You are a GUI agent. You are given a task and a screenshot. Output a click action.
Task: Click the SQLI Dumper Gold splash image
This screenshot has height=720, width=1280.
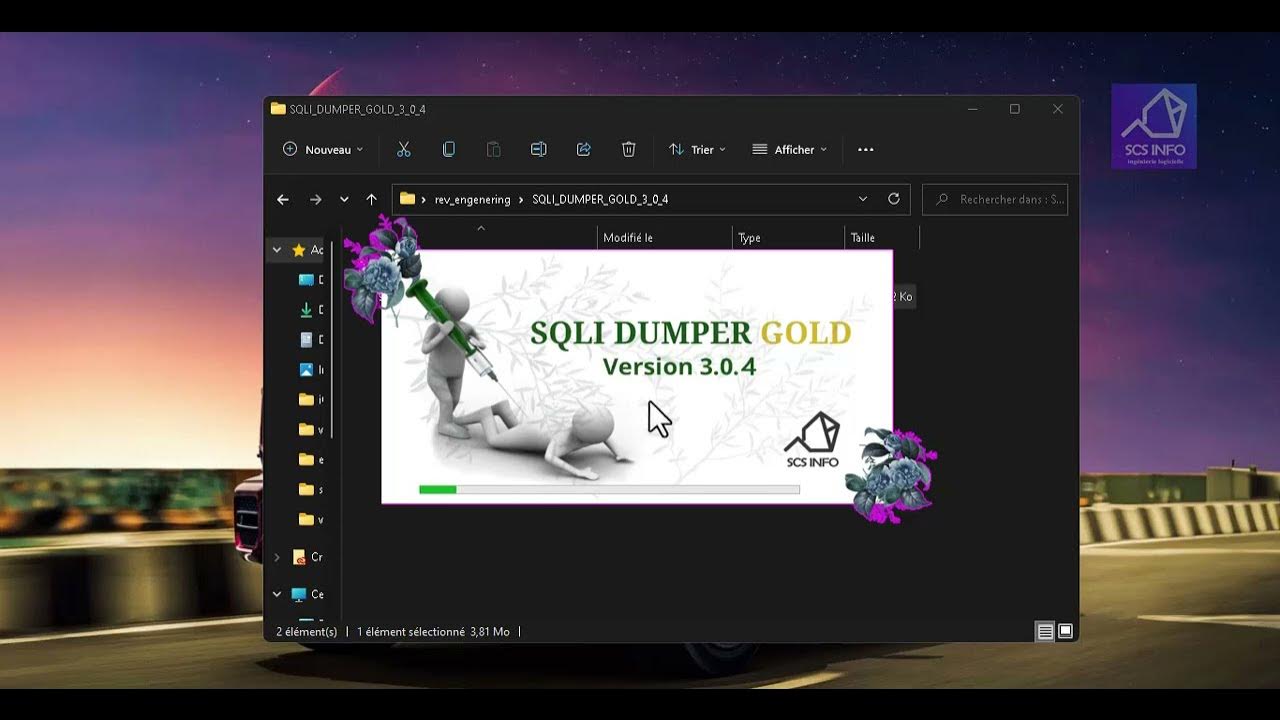pyautogui.click(x=637, y=376)
